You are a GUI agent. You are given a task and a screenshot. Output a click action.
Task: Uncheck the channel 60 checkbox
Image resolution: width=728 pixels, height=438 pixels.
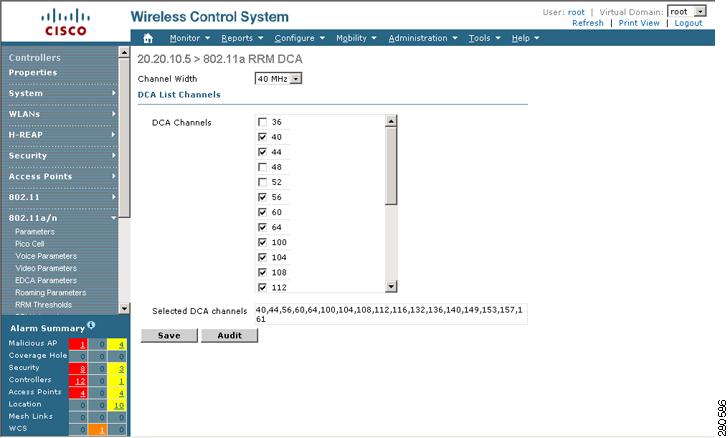pyautogui.click(x=262, y=212)
